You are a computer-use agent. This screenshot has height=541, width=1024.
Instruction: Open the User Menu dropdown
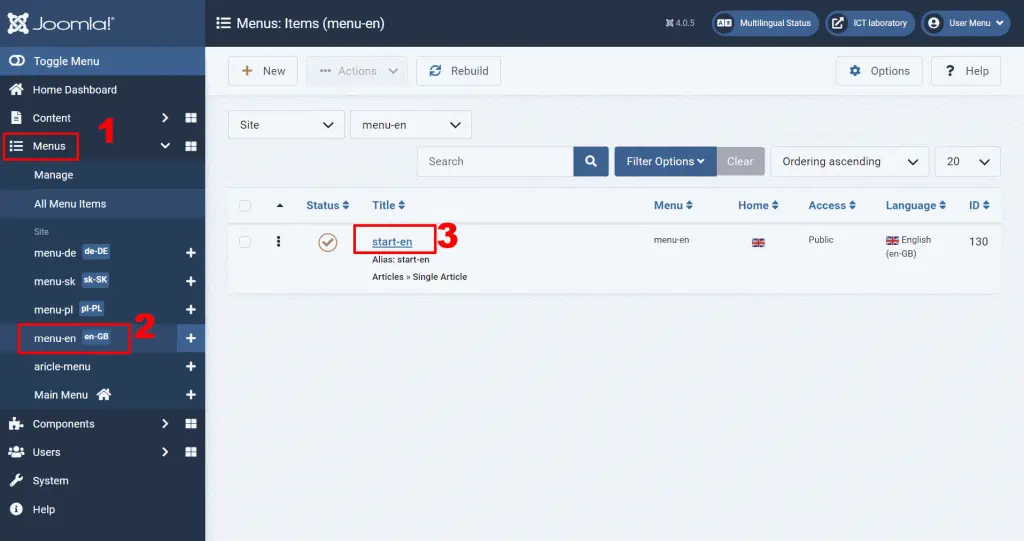point(966,23)
